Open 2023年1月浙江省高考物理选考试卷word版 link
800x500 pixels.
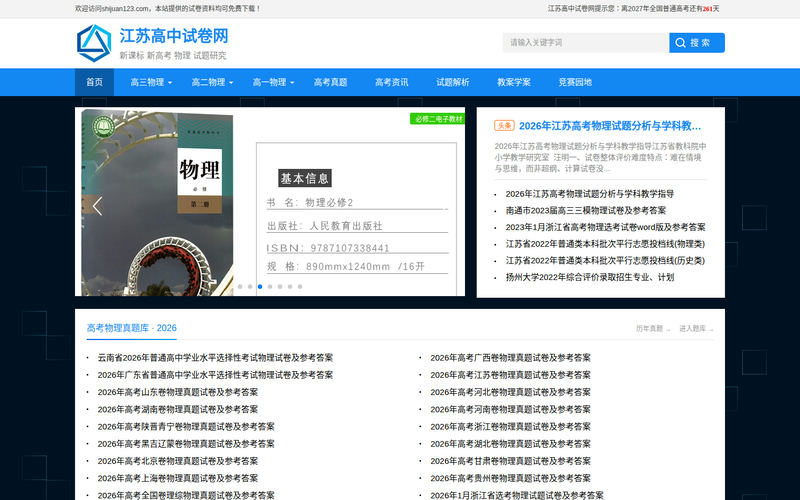coord(606,227)
